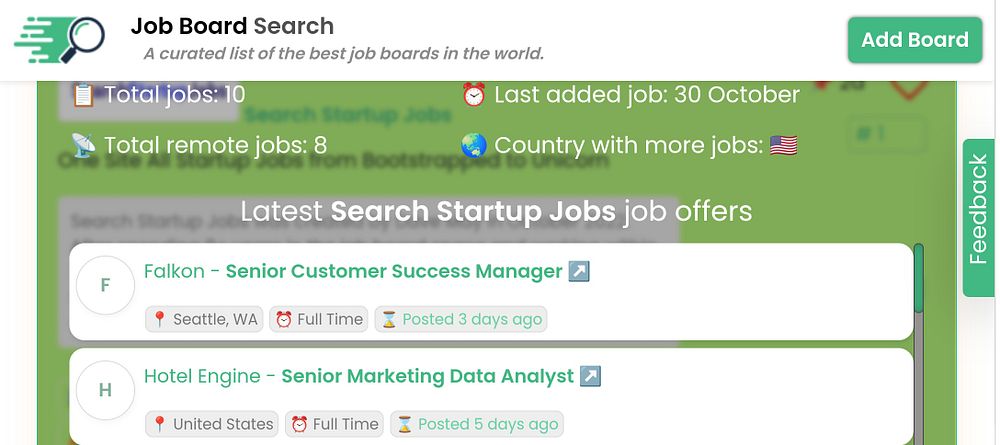Click the Add Board button
Viewport: 1000px width, 445px height.
tap(914, 40)
